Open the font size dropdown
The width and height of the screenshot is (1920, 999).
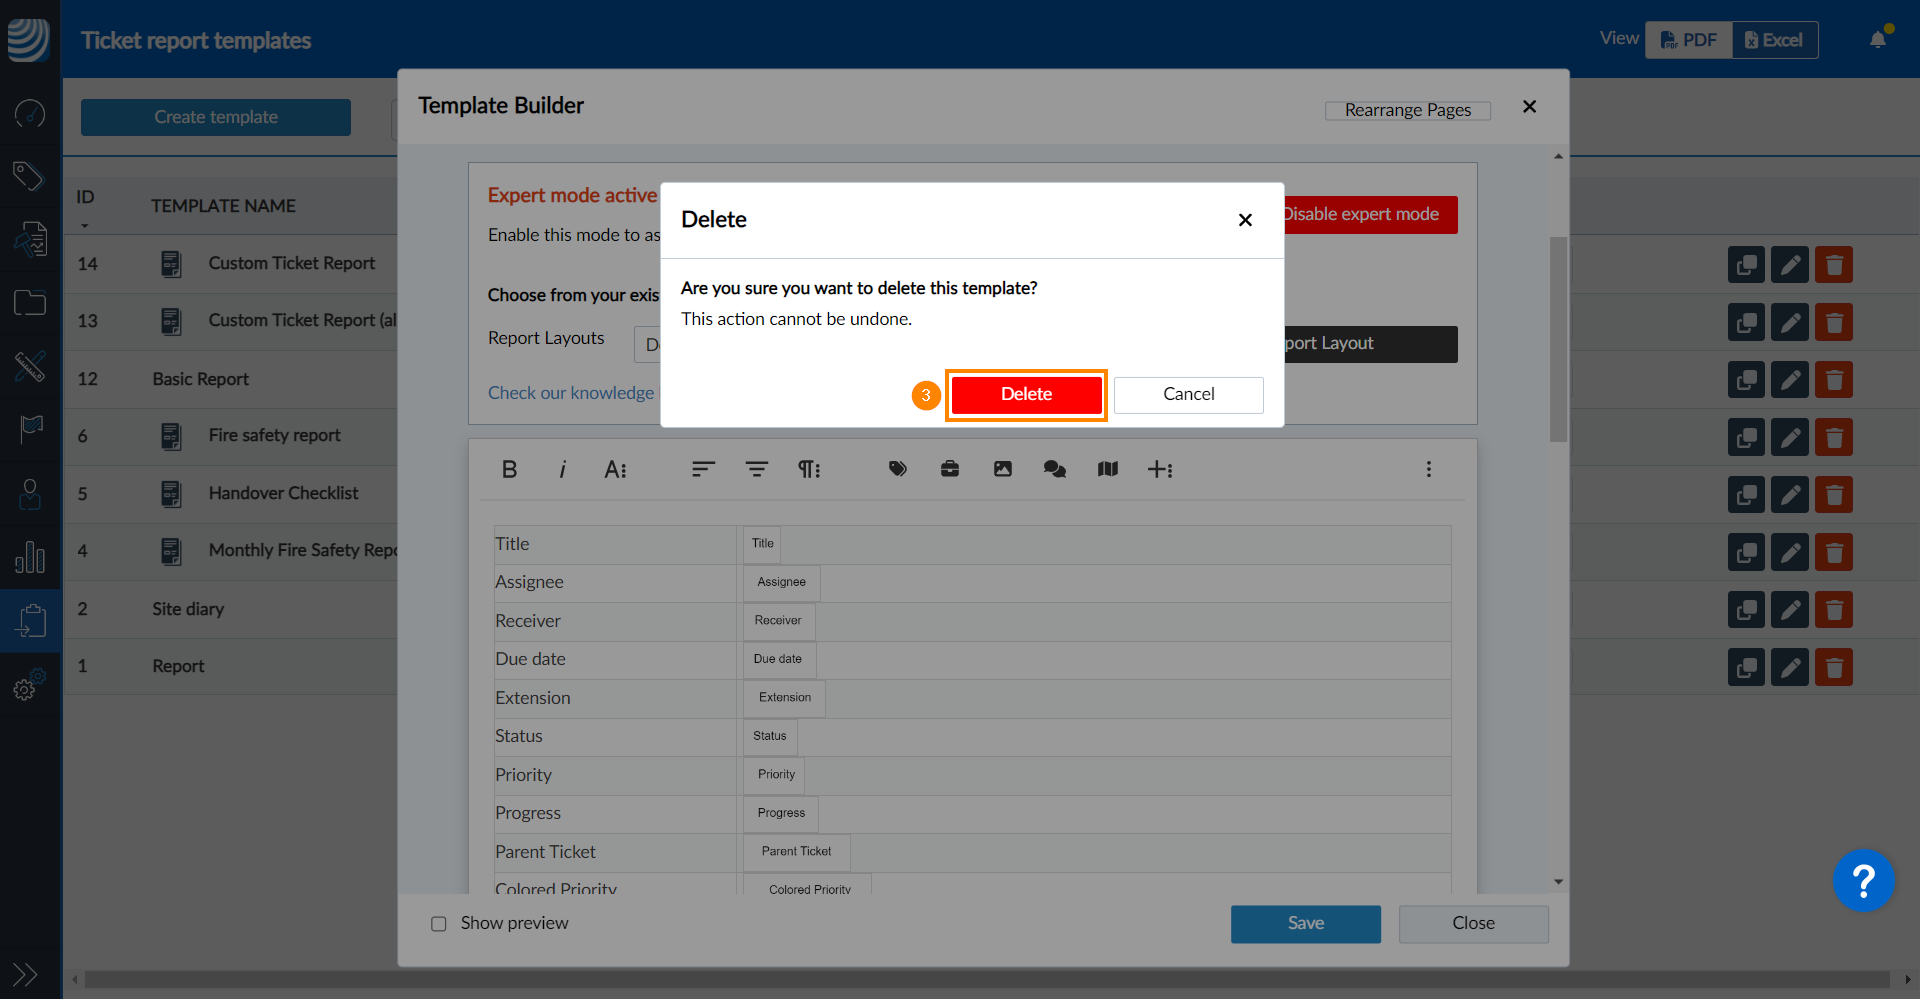615,470
